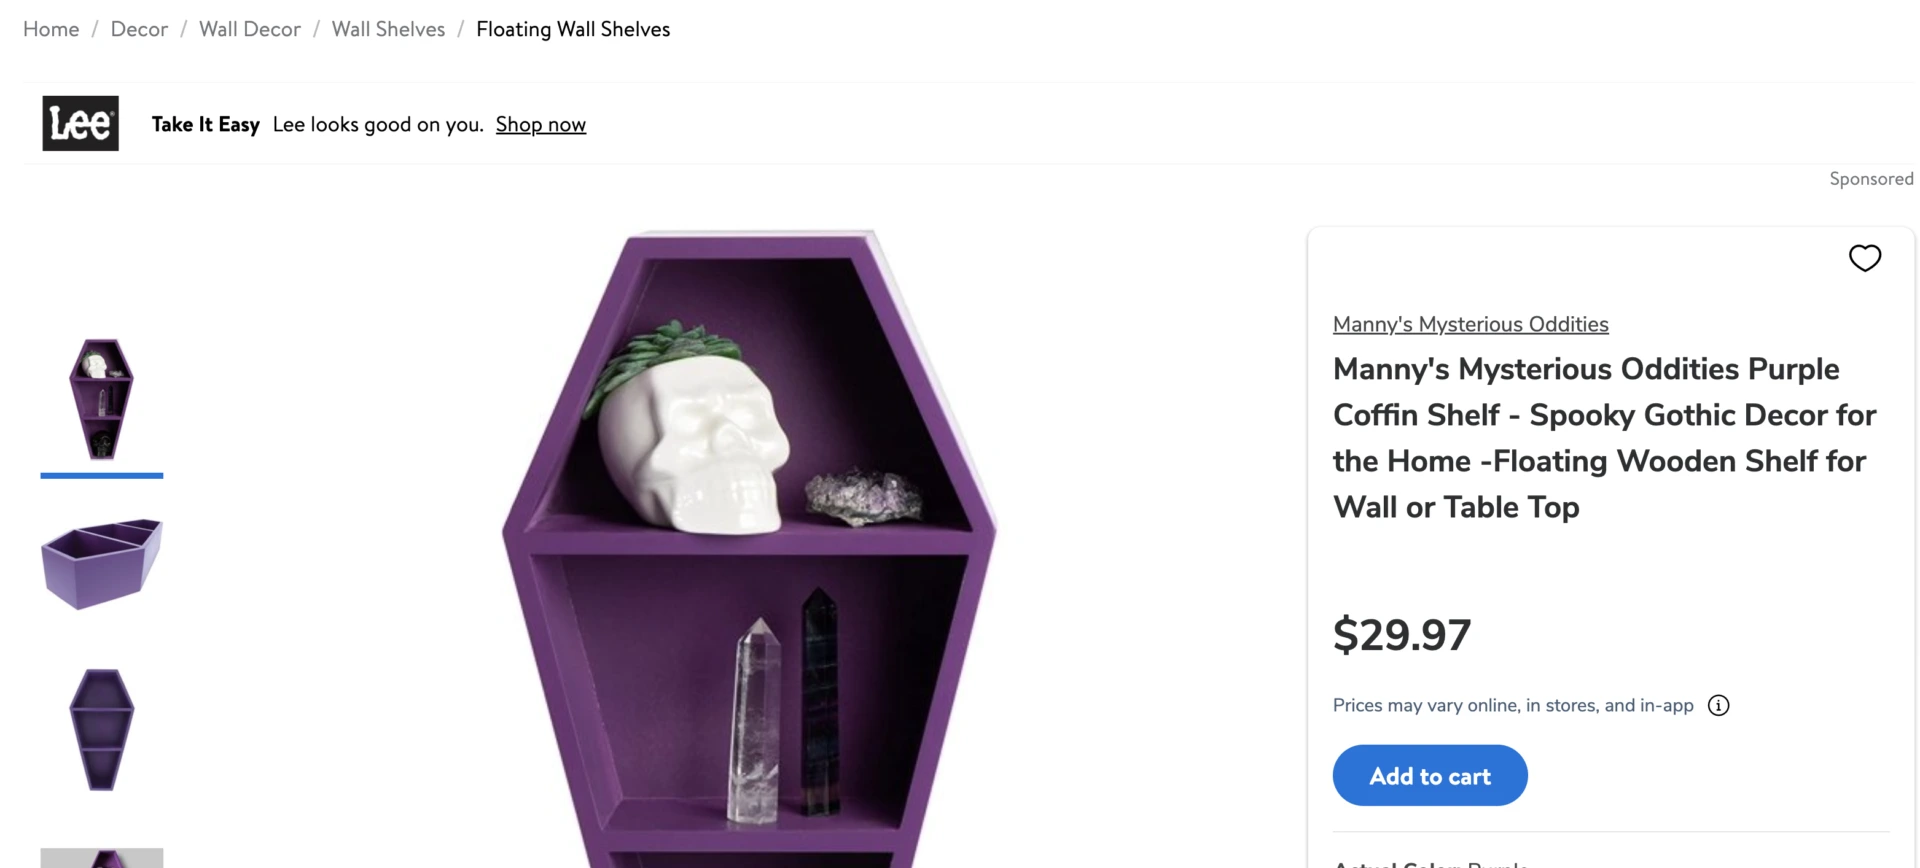Select Floating Wall Shelves breadcrumb

(x=573, y=29)
